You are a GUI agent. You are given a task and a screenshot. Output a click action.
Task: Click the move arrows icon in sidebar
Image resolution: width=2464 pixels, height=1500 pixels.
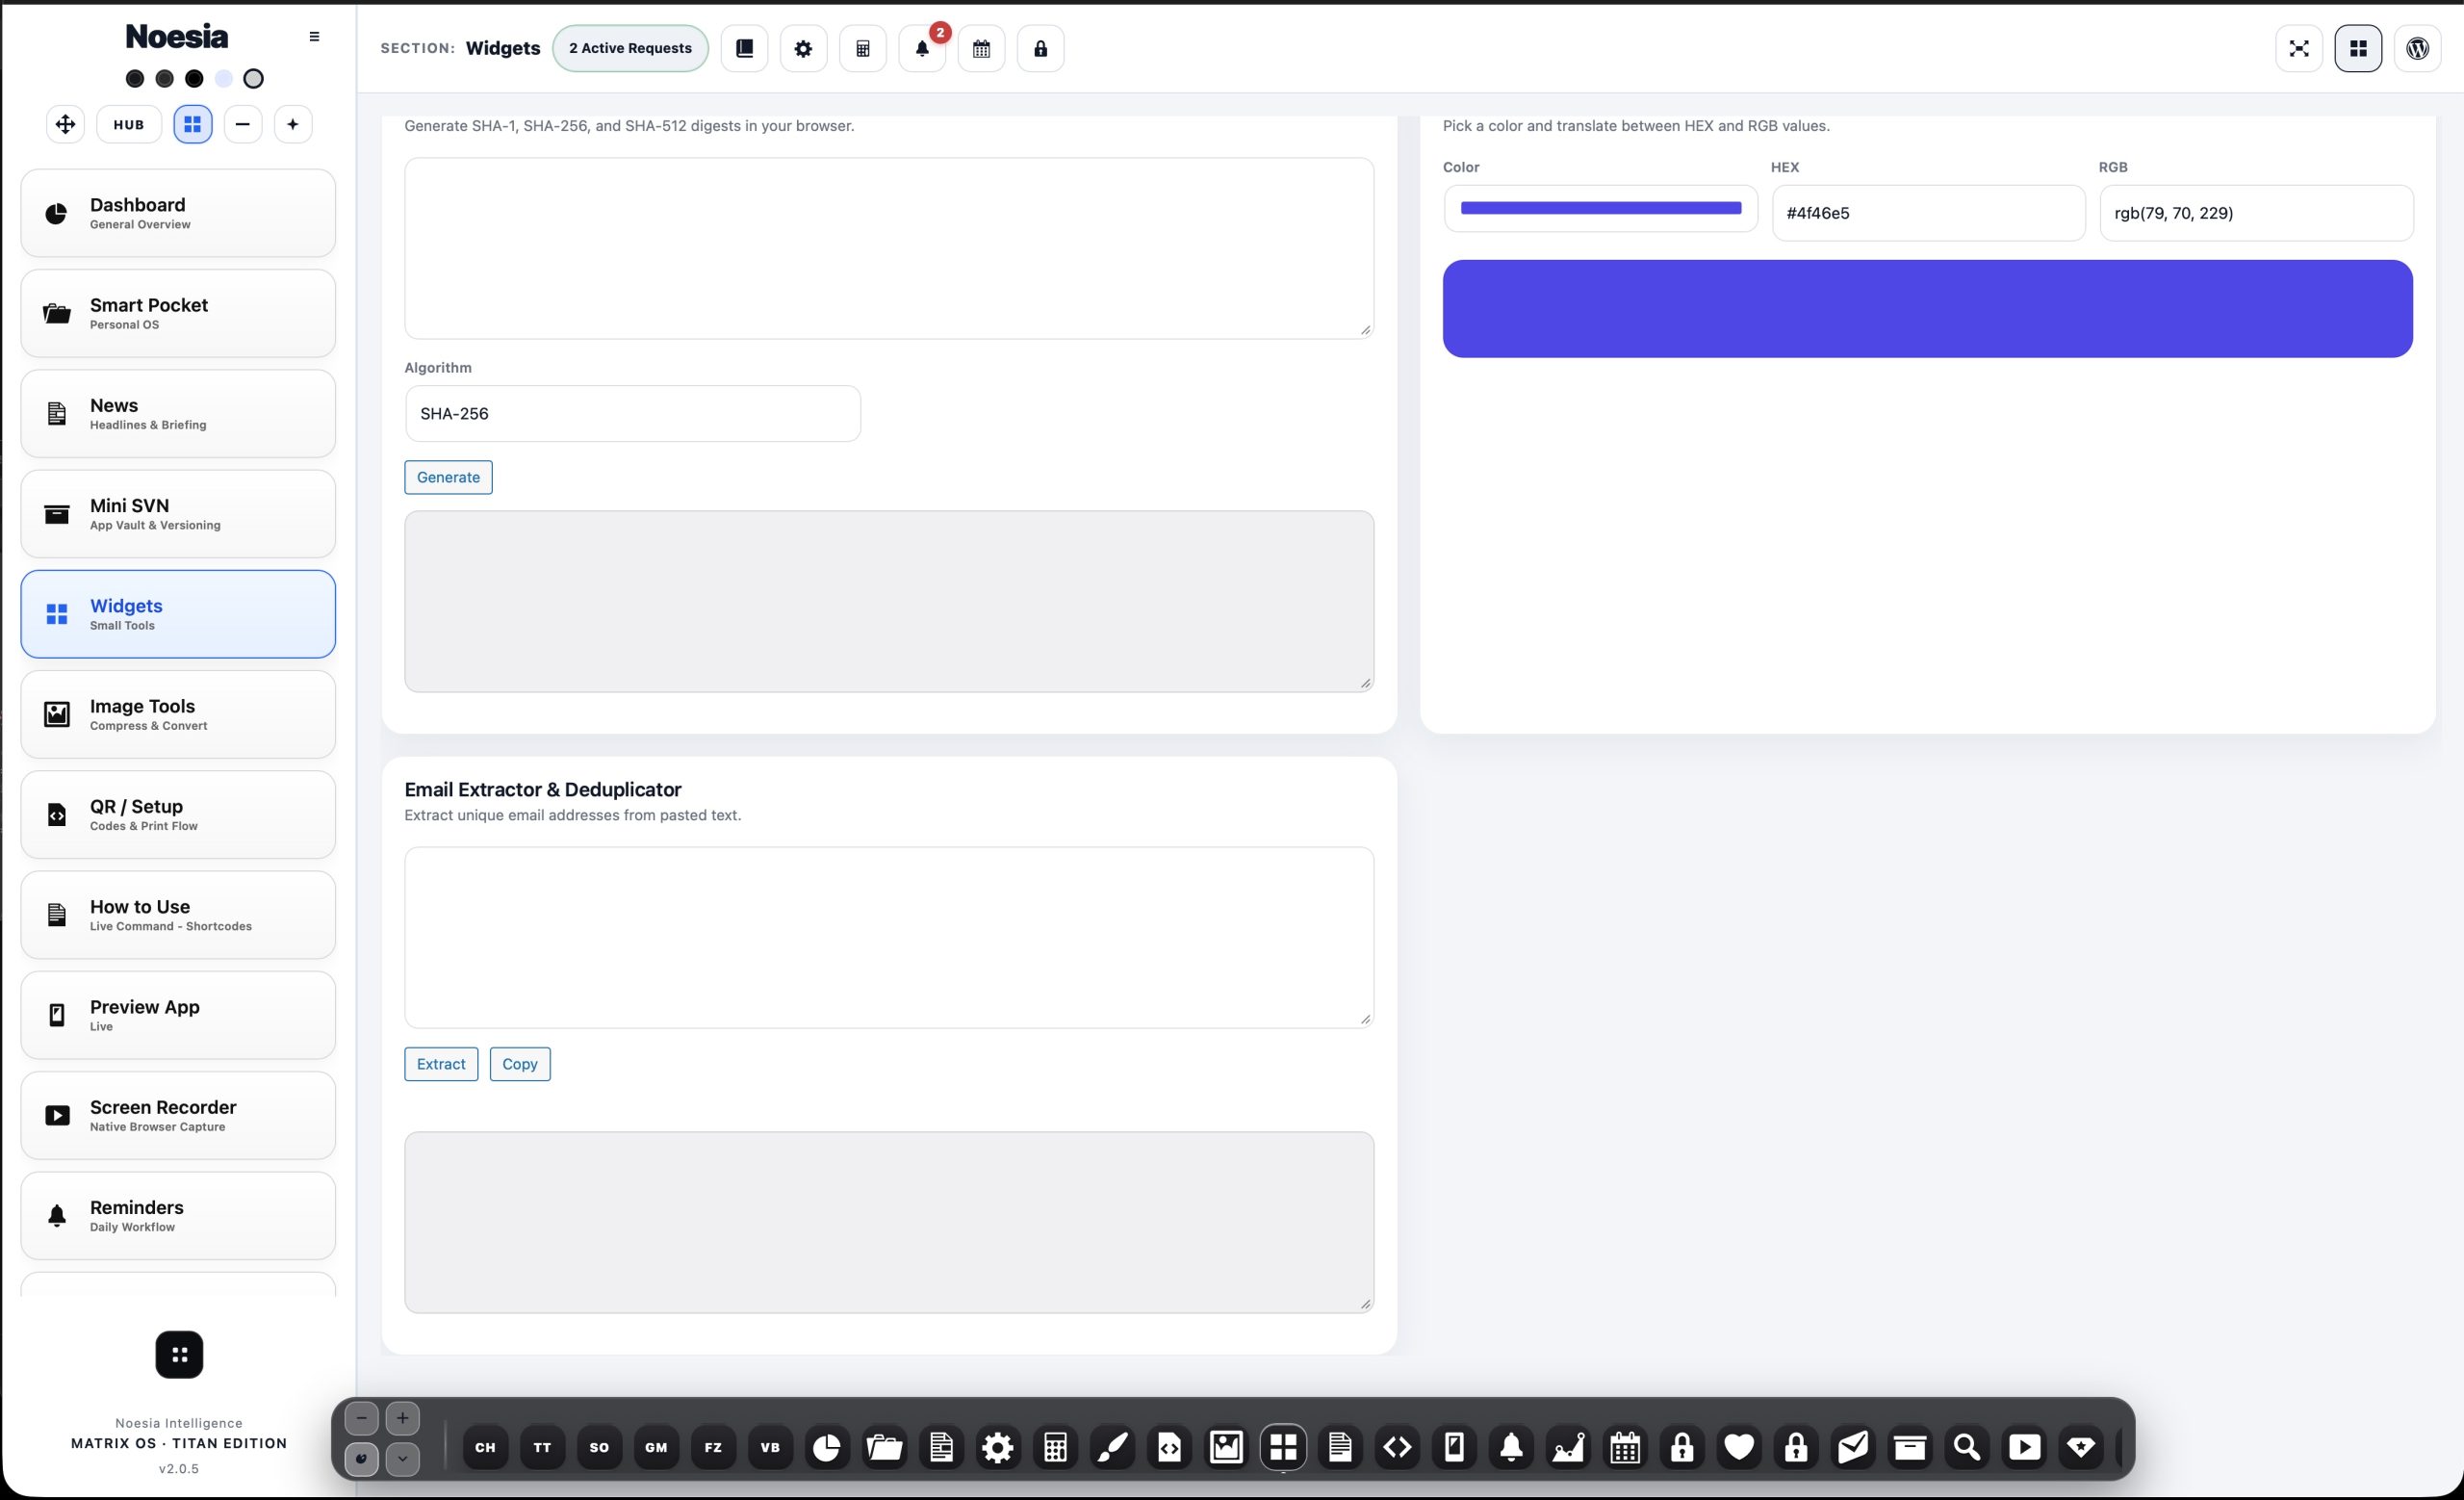[65, 124]
